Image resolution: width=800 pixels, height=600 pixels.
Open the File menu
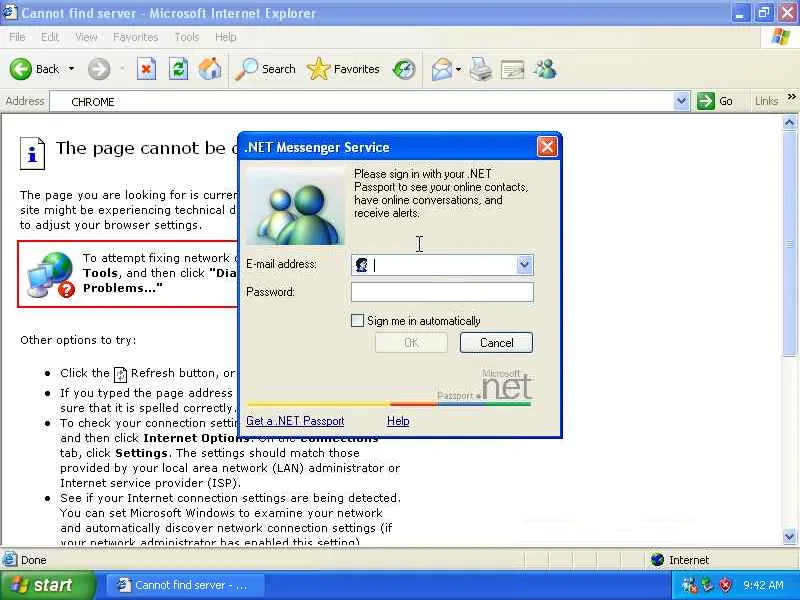point(17,37)
